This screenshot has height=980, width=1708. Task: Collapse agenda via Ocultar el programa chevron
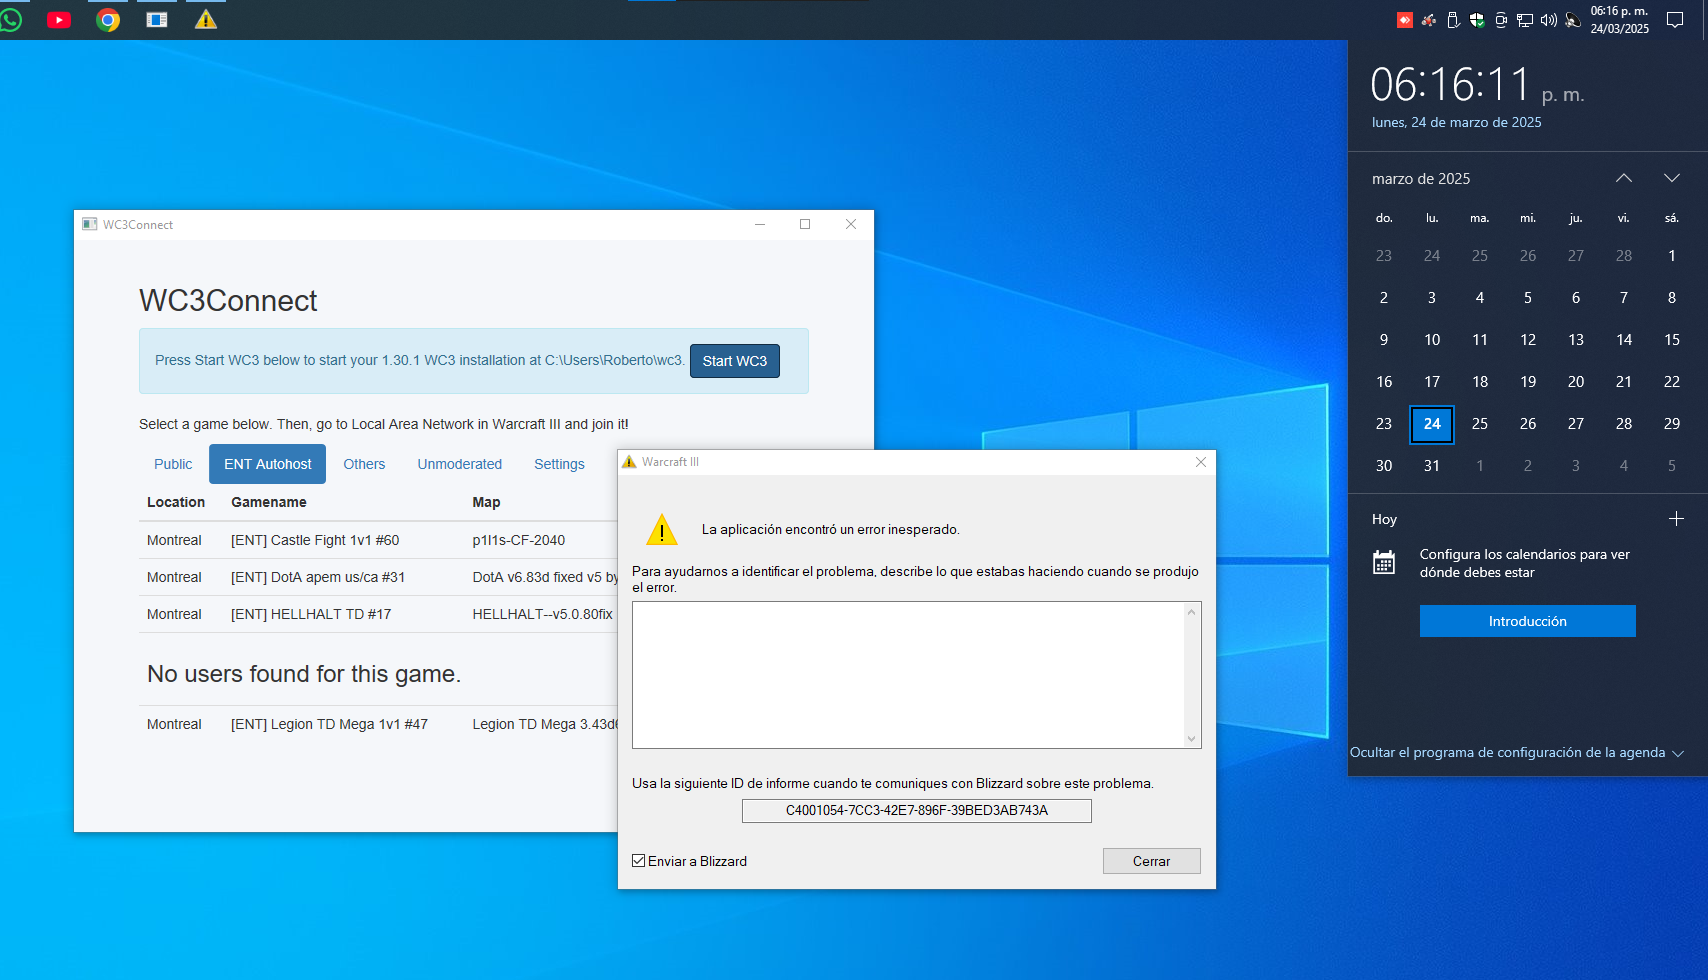click(x=1678, y=753)
